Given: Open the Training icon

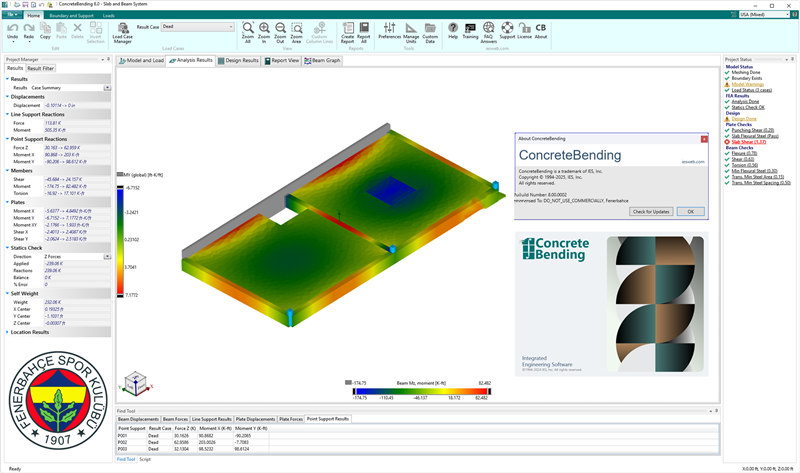Looking at the screenshot, I should pyautogui.click(x=470, y=28).
